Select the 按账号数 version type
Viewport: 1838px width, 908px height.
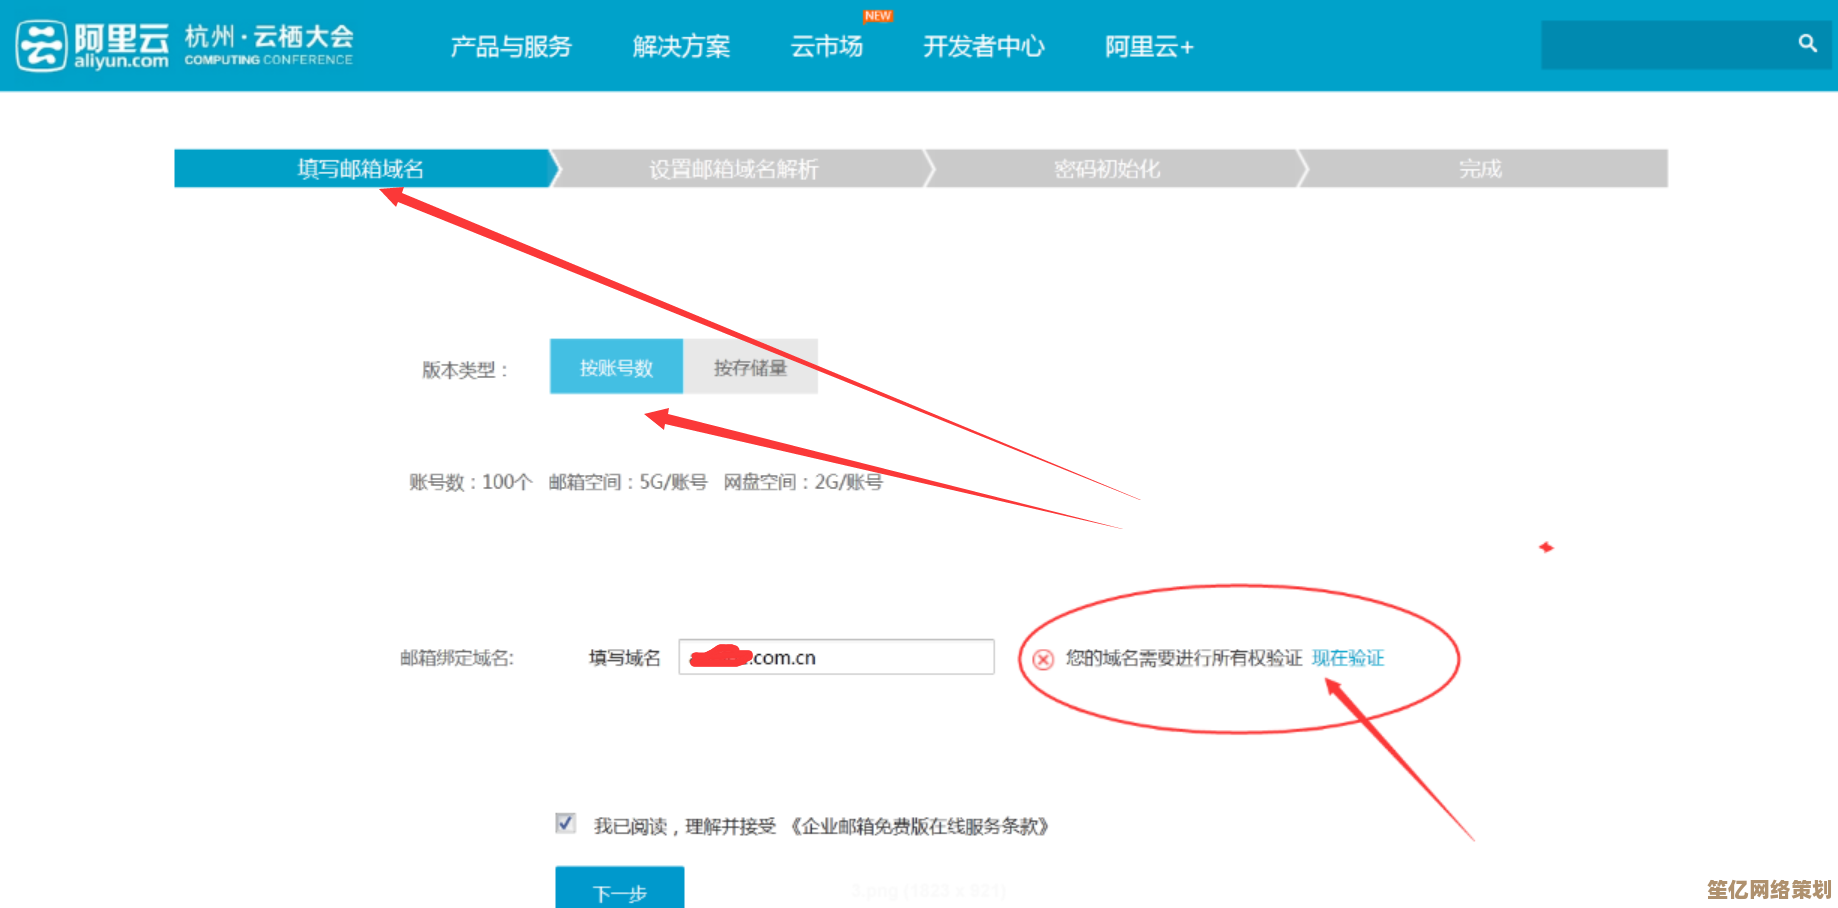point(616,367)
